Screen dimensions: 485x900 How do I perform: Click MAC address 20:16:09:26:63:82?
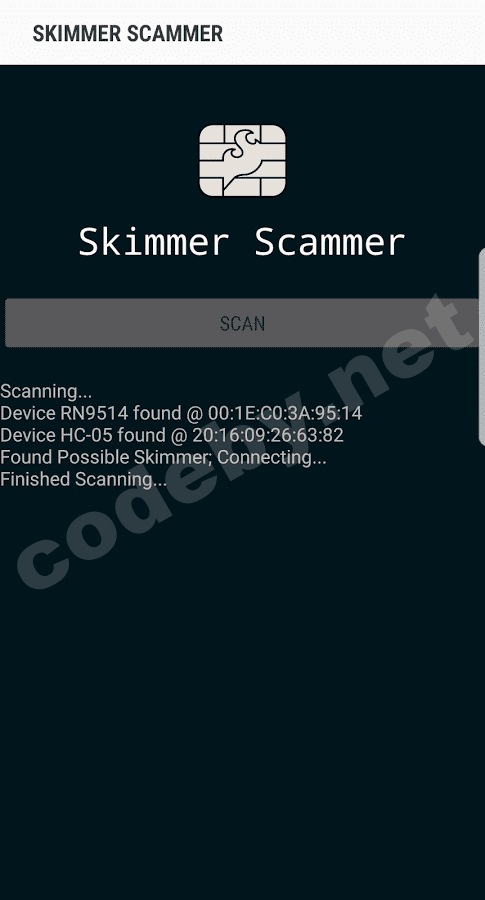click(x=267, y=435)
